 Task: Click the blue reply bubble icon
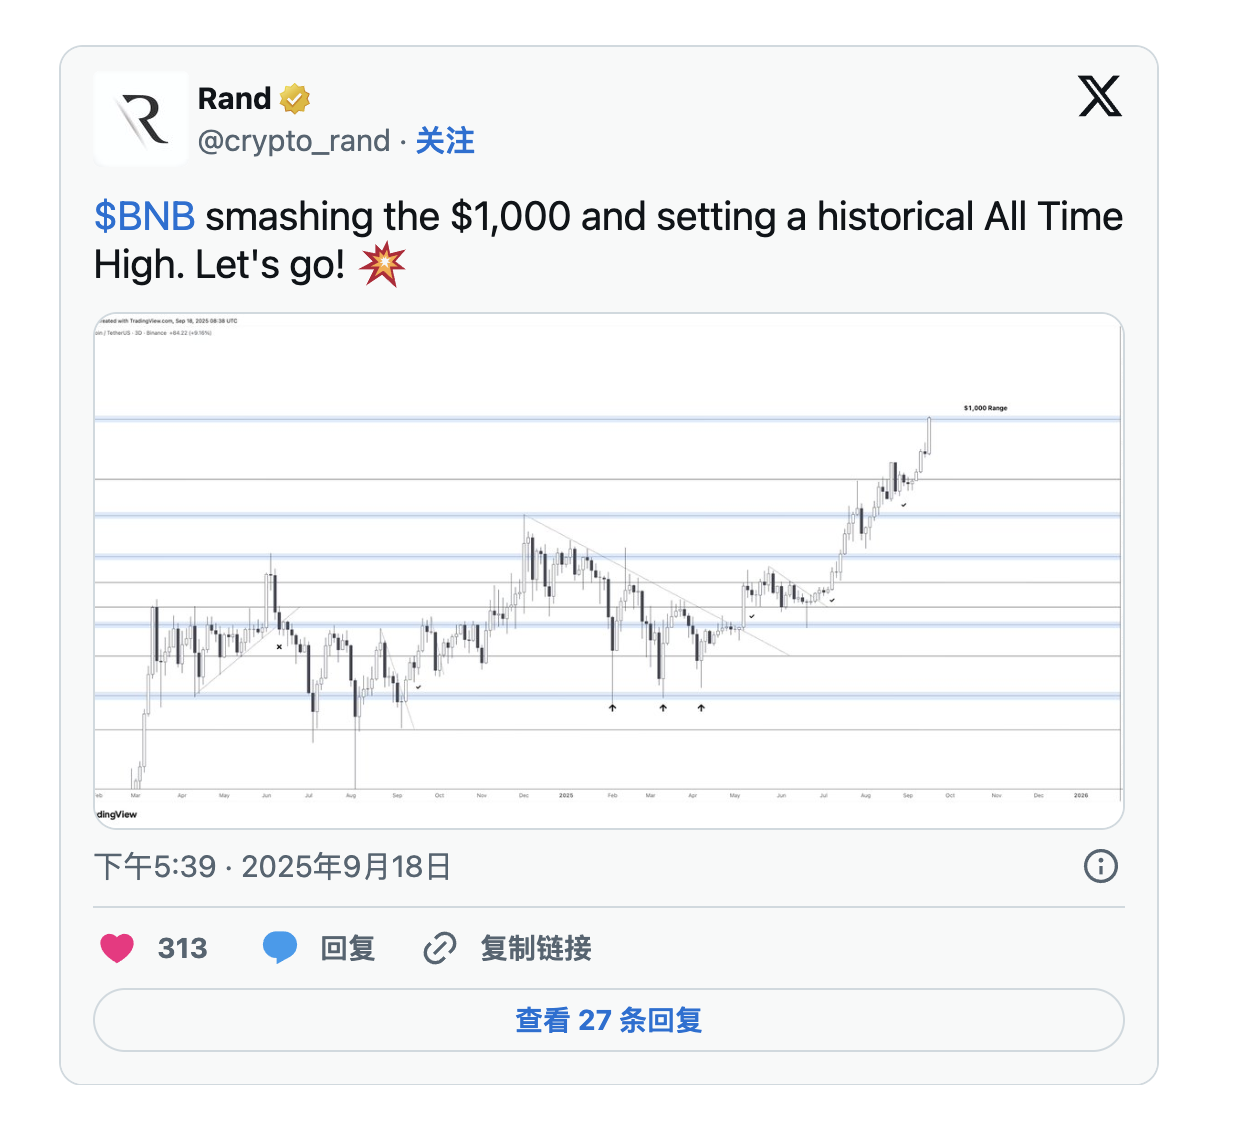280,947
